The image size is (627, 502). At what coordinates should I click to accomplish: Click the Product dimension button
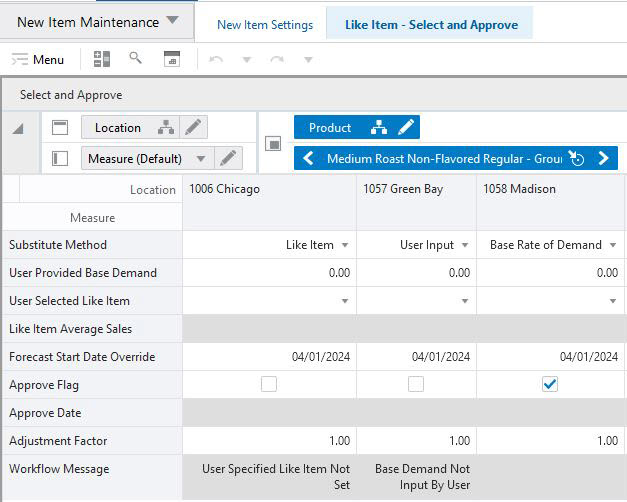(x=330, y=128)
